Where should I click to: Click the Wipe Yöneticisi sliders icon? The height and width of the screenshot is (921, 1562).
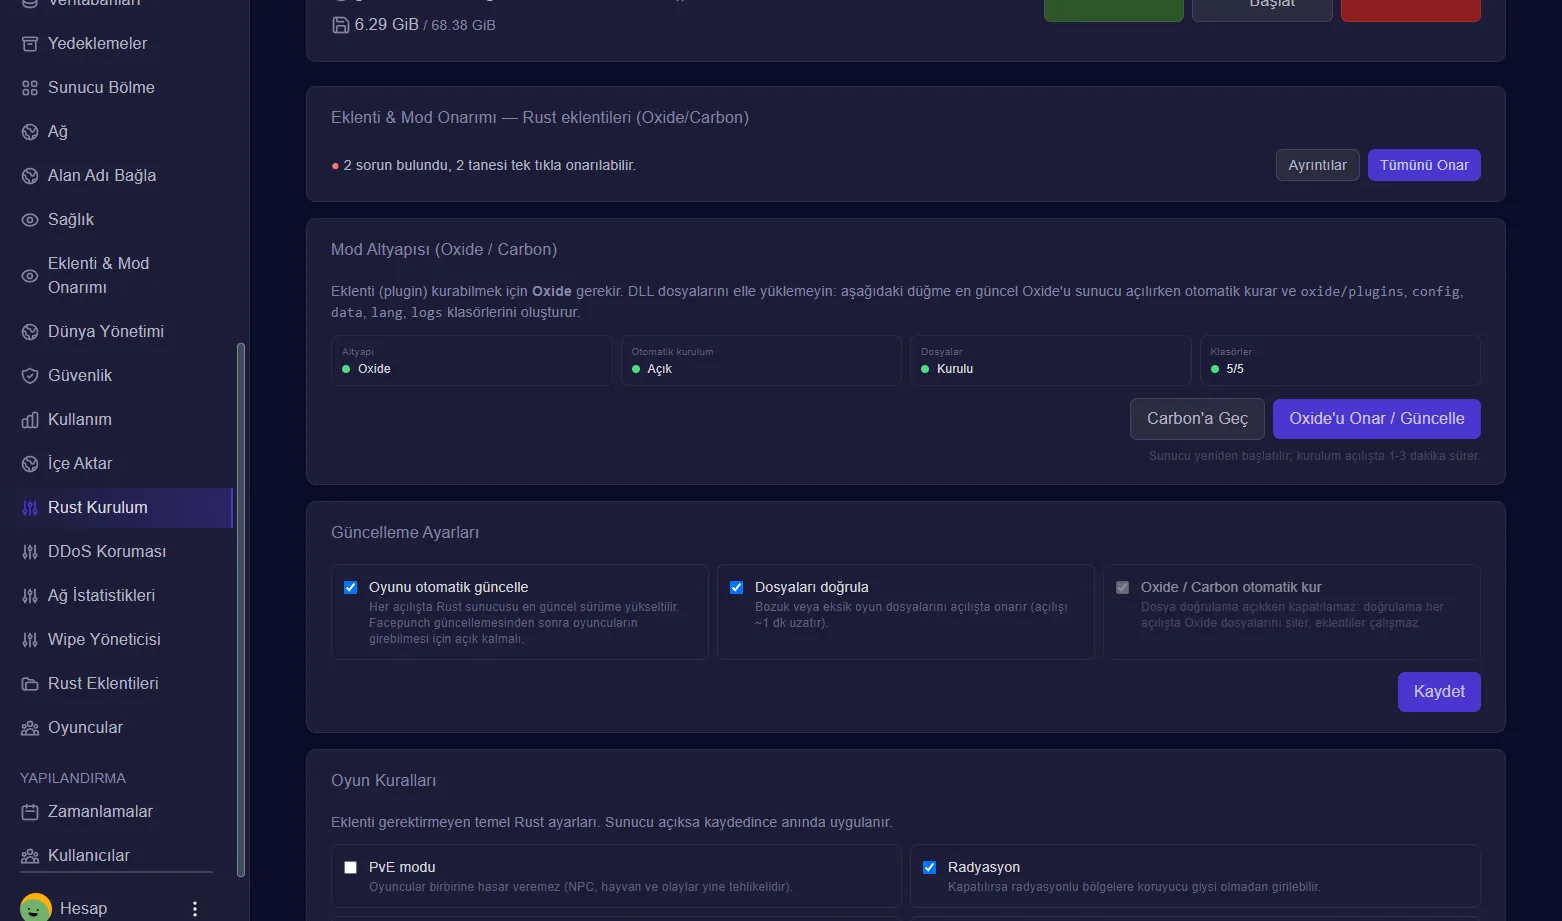tap(30, 640)
